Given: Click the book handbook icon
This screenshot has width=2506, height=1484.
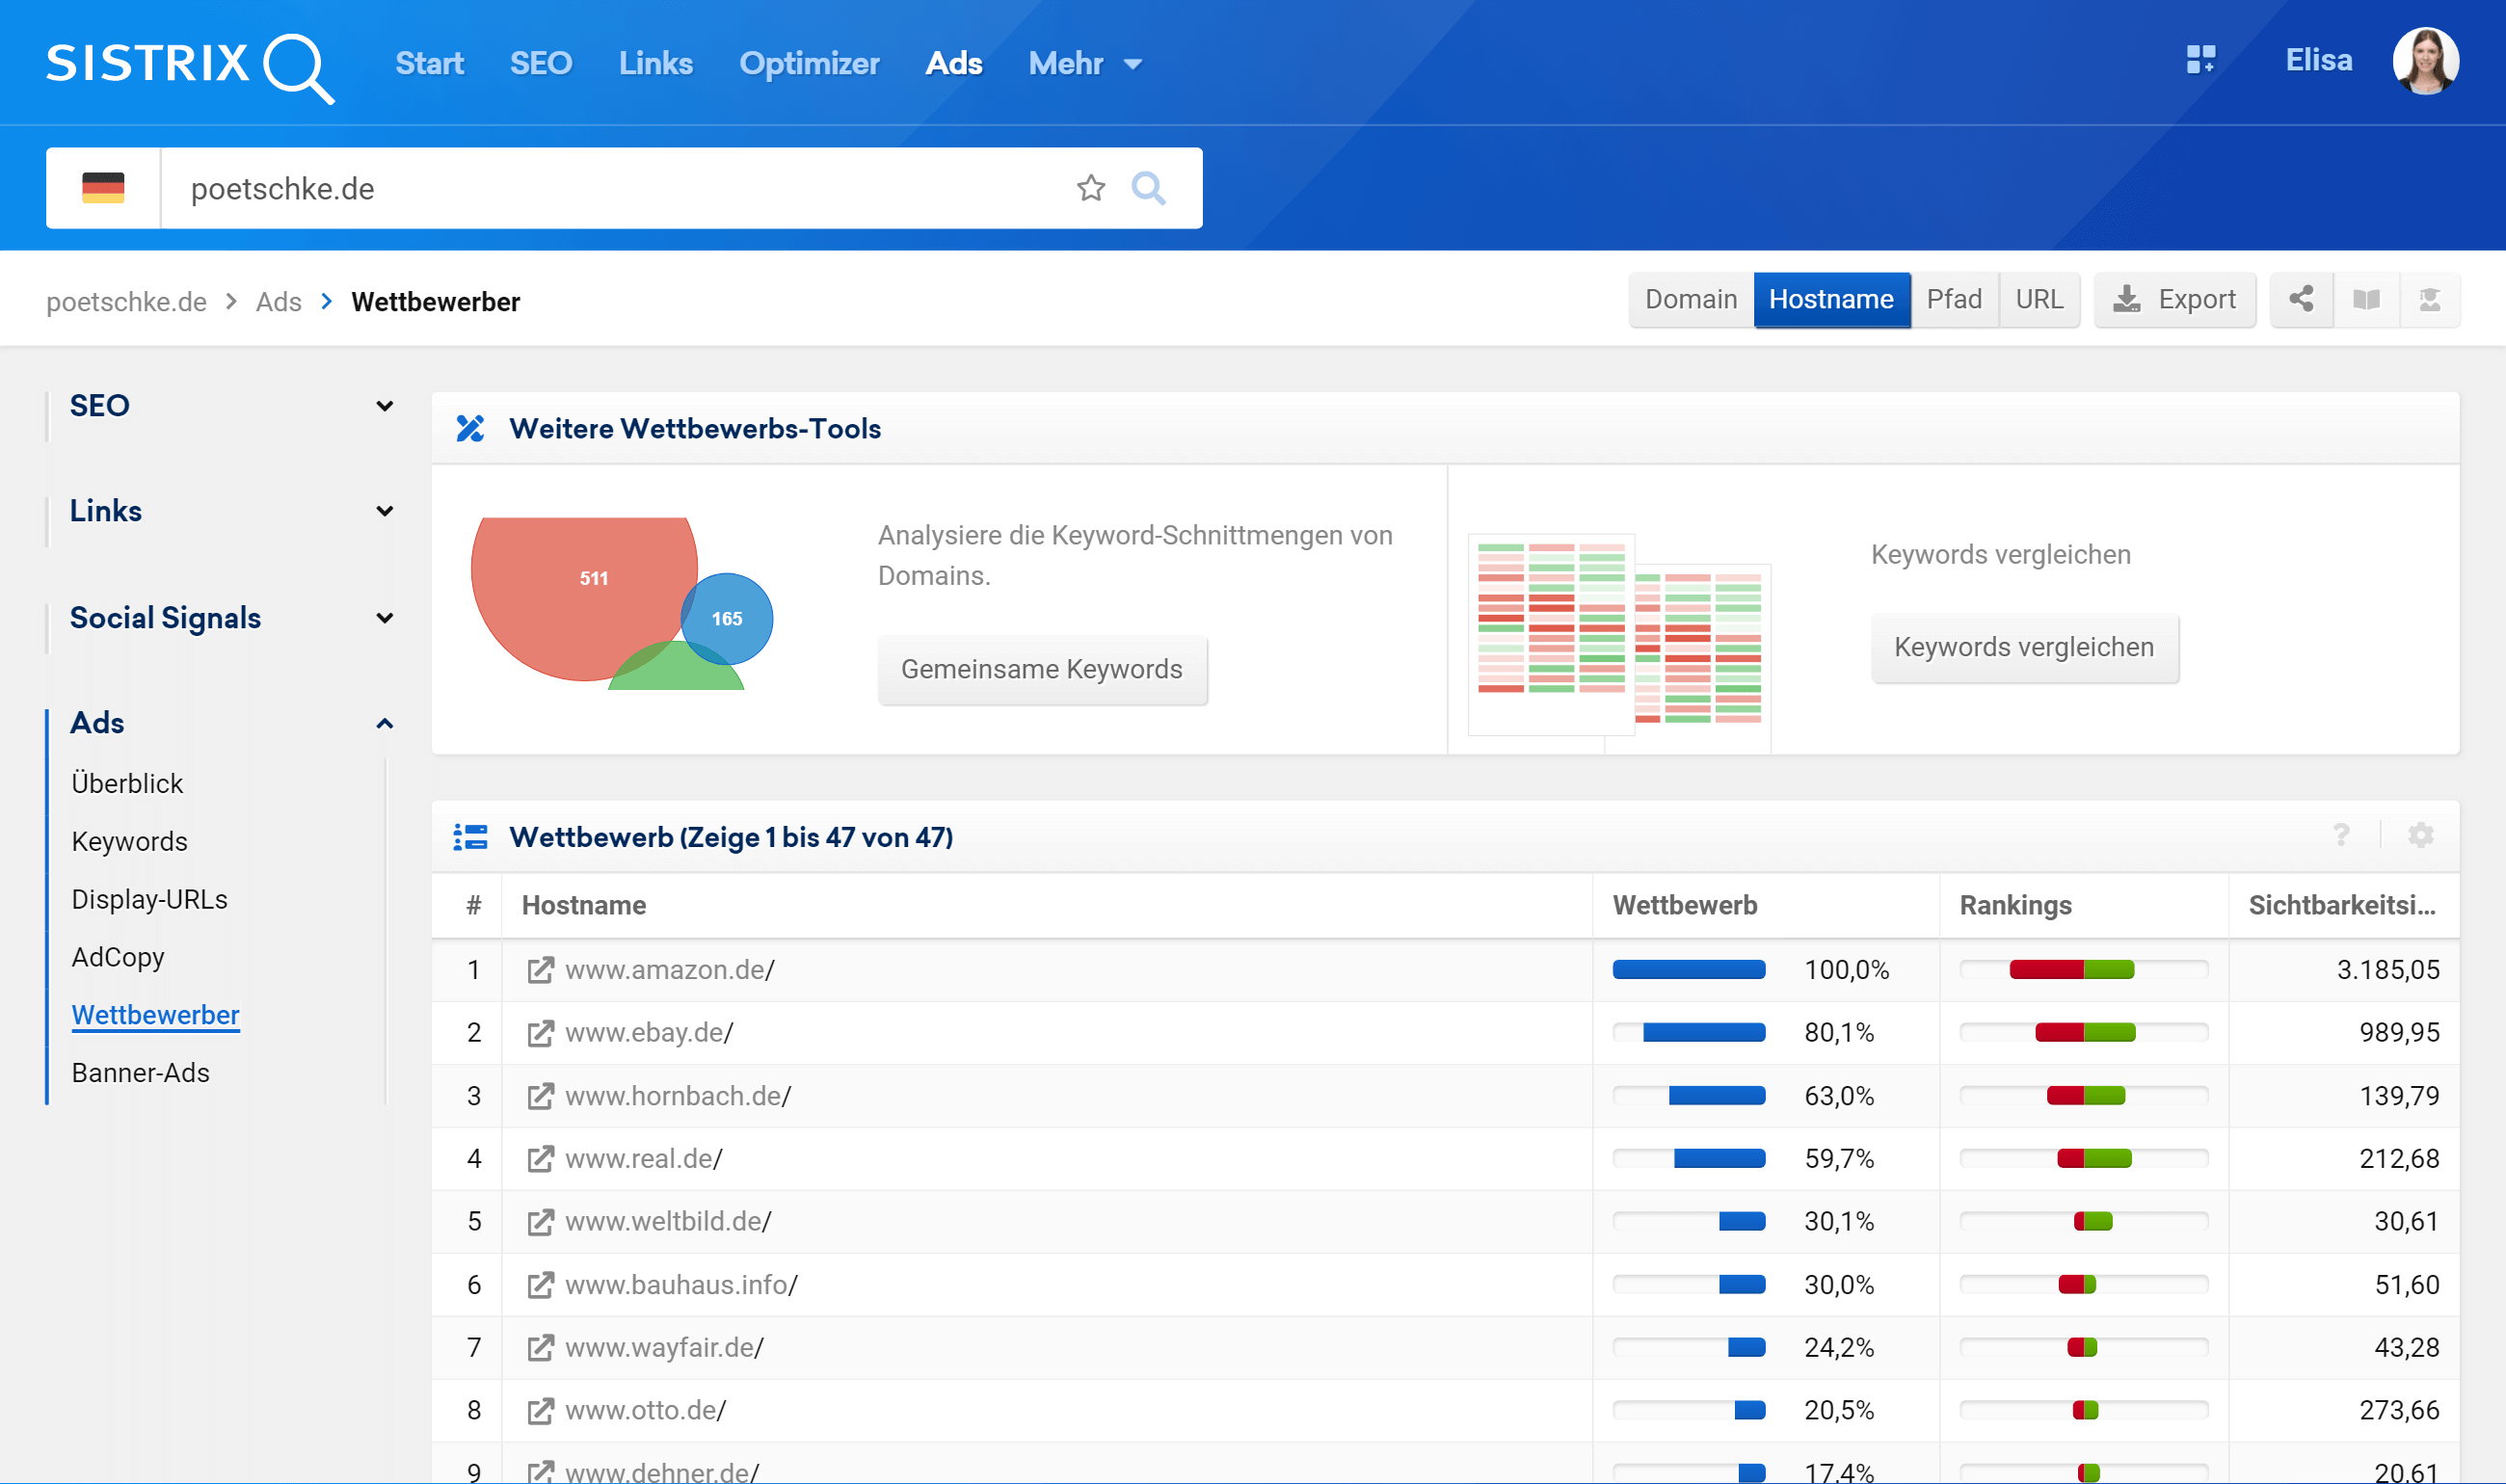Looking at the screenshot, I should (x=2366, y=299).
